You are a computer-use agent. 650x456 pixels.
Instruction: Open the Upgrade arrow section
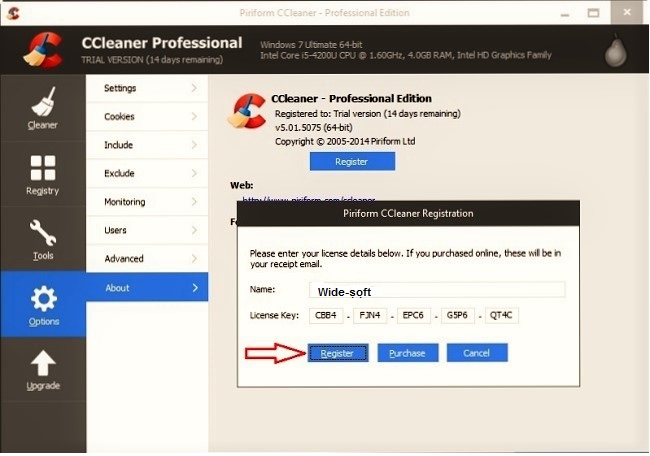click(x=43, y=370)
